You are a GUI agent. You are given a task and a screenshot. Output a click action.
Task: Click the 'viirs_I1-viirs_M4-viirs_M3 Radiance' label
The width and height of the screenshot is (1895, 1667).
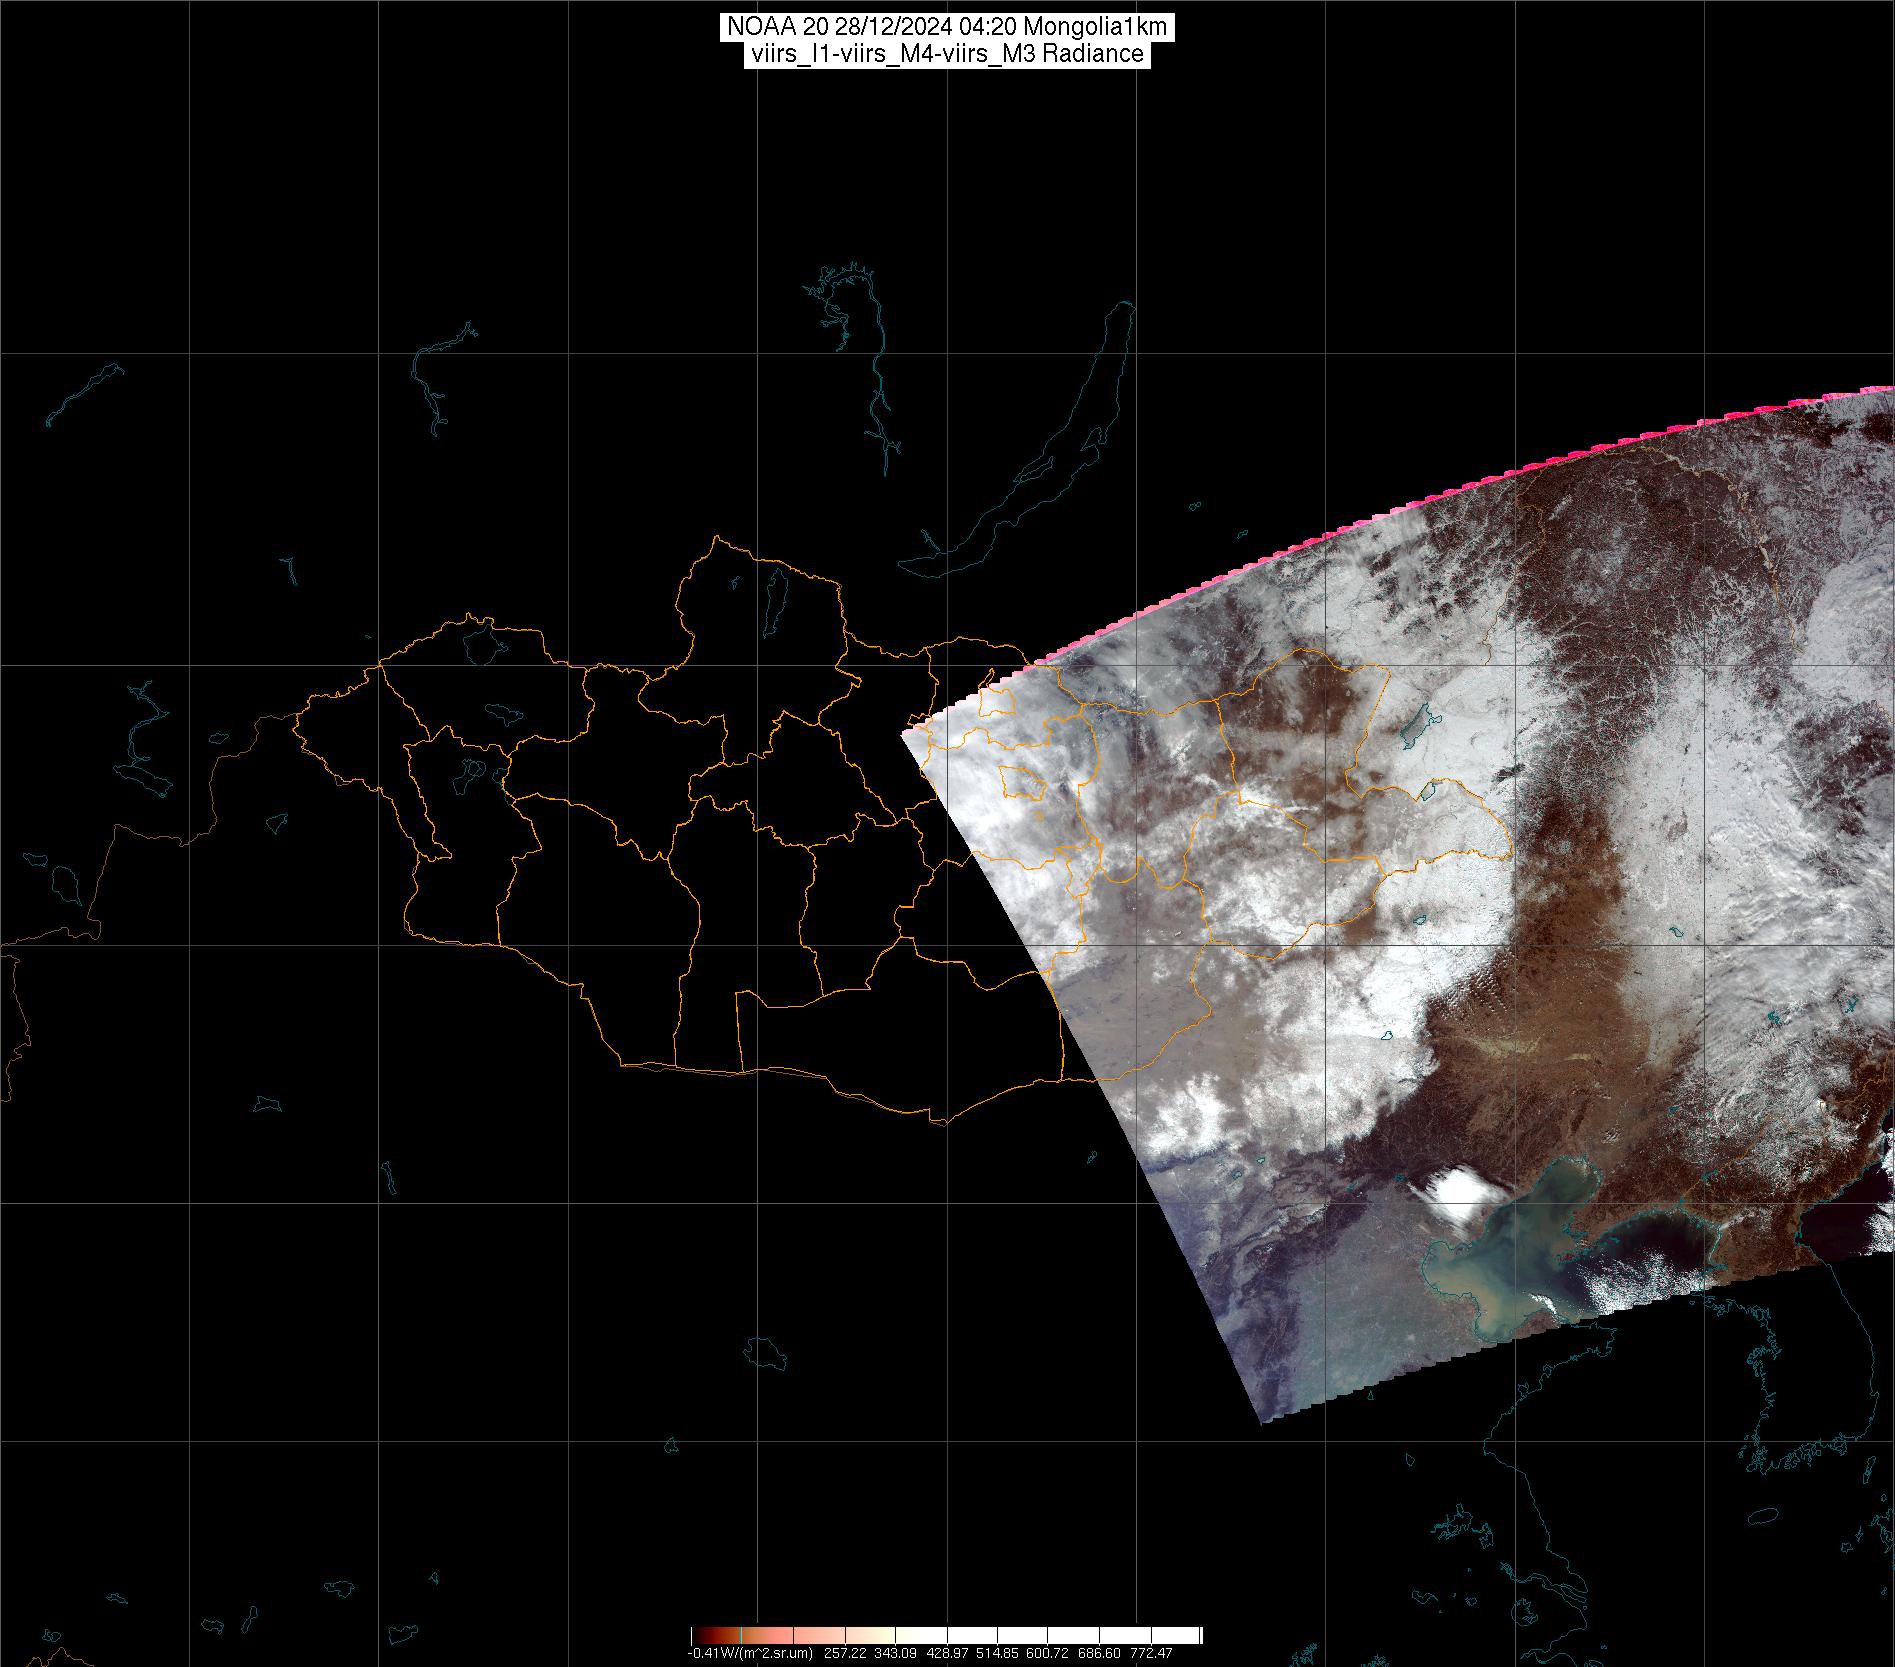pyautogui.click(x=946, y=54)
